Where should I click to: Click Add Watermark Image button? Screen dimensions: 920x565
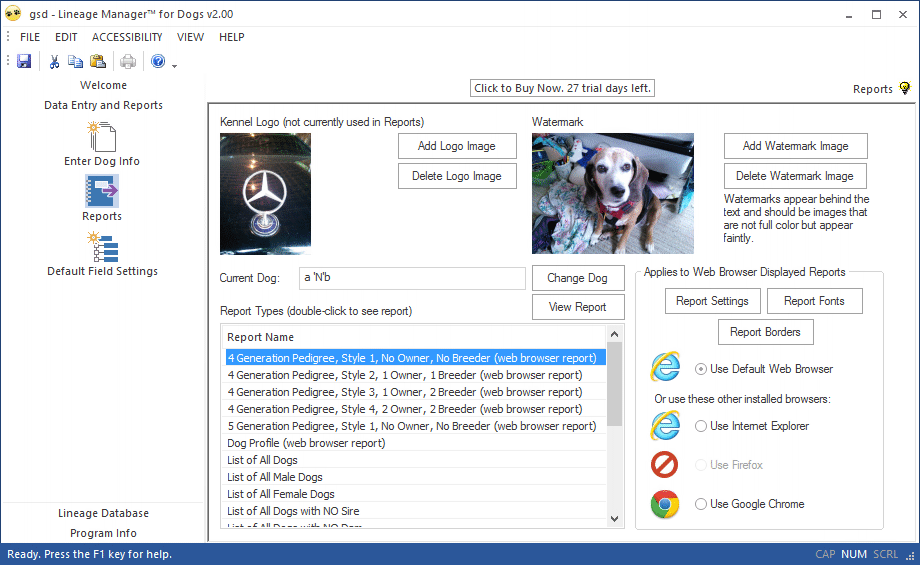point(796,146)
